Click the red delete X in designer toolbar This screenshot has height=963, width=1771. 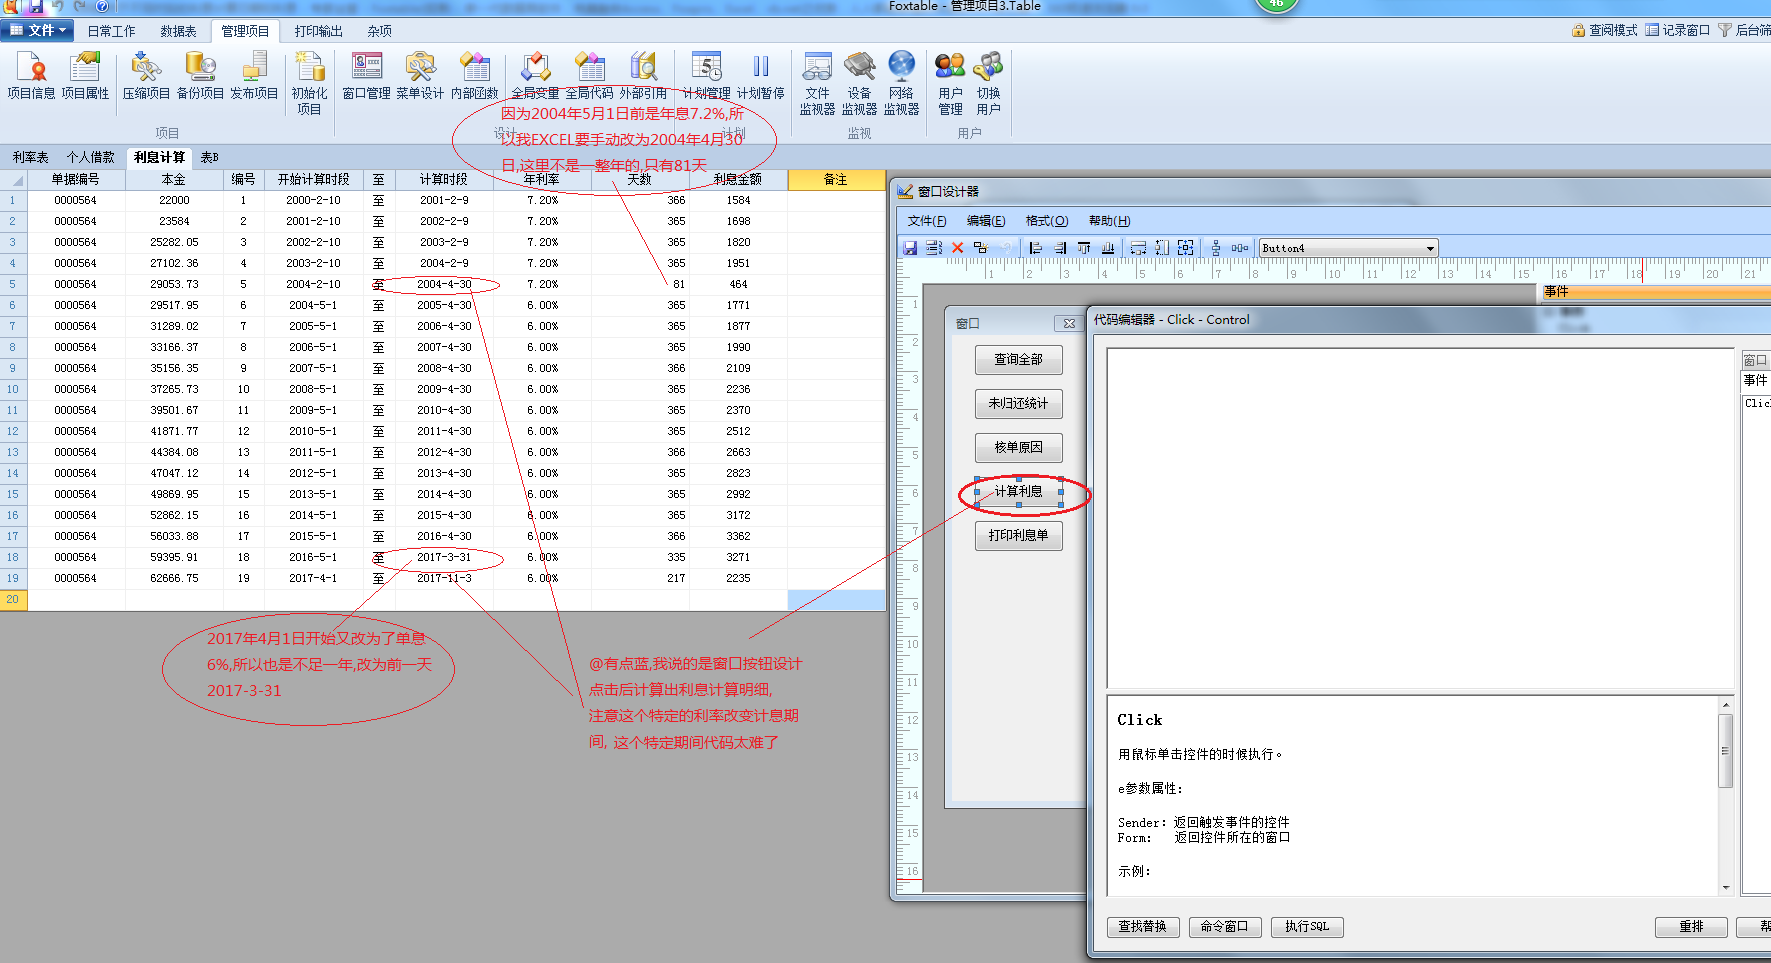click(957, 248)
